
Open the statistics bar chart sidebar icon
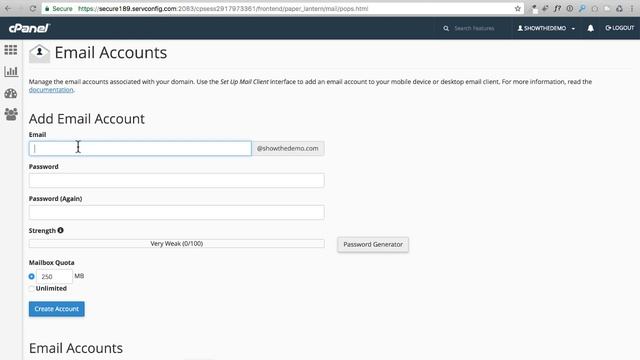[x=11, y=71]
